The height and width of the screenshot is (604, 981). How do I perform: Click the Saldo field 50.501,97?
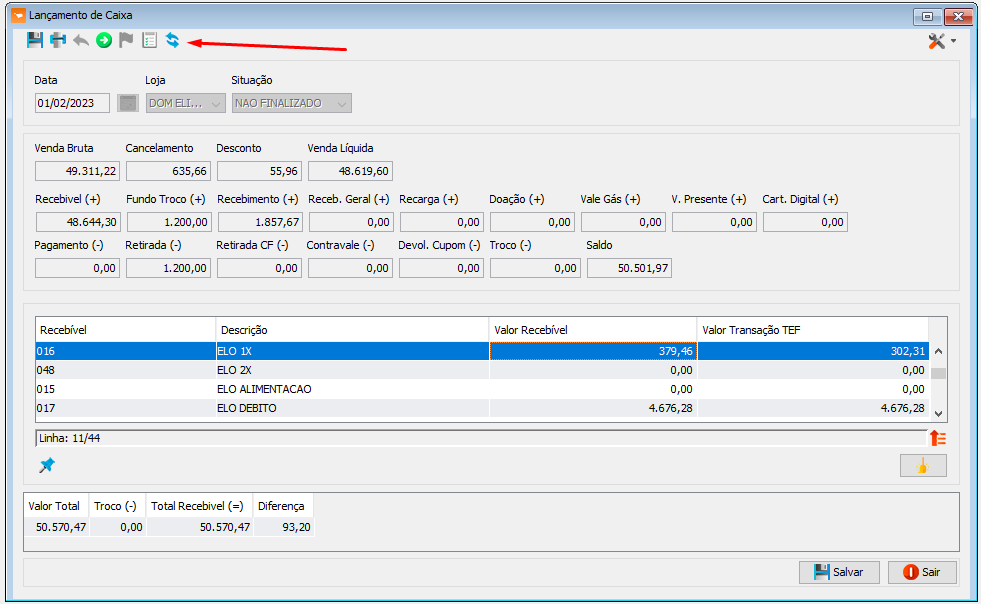pos(629,268)
